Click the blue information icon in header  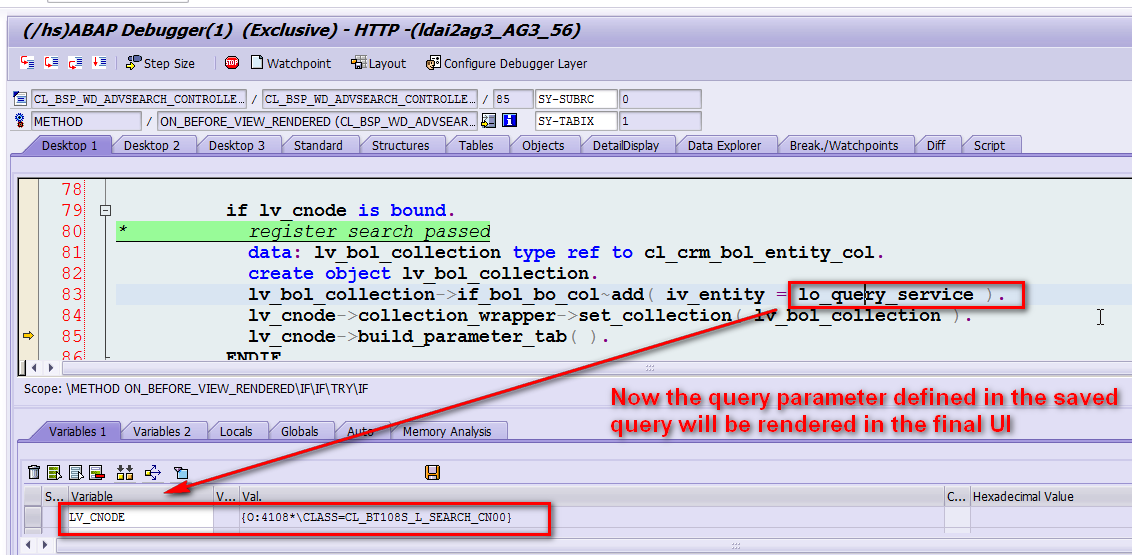coord(510,121)
